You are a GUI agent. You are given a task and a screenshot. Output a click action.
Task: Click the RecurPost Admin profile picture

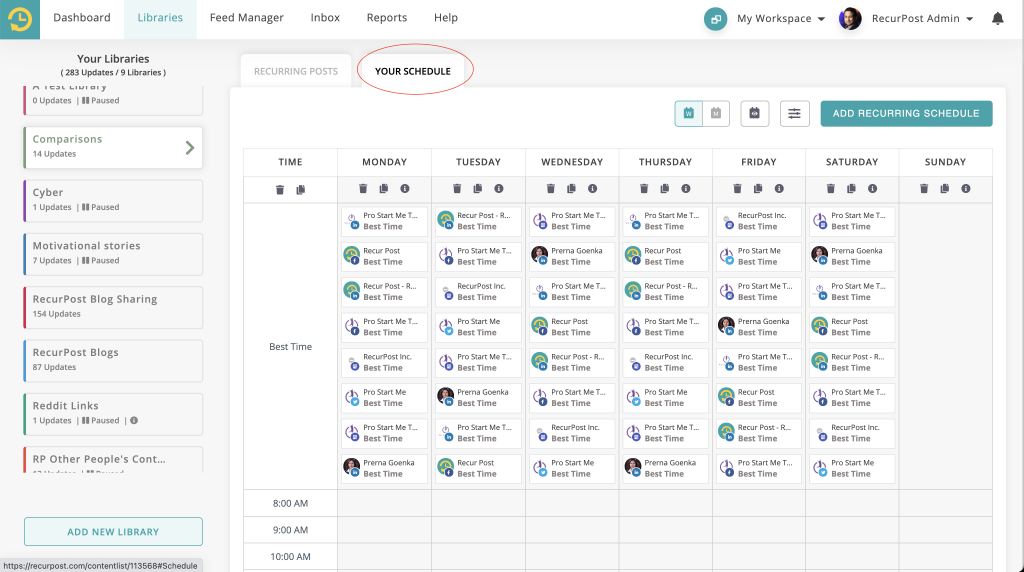(x=850, y=19)
